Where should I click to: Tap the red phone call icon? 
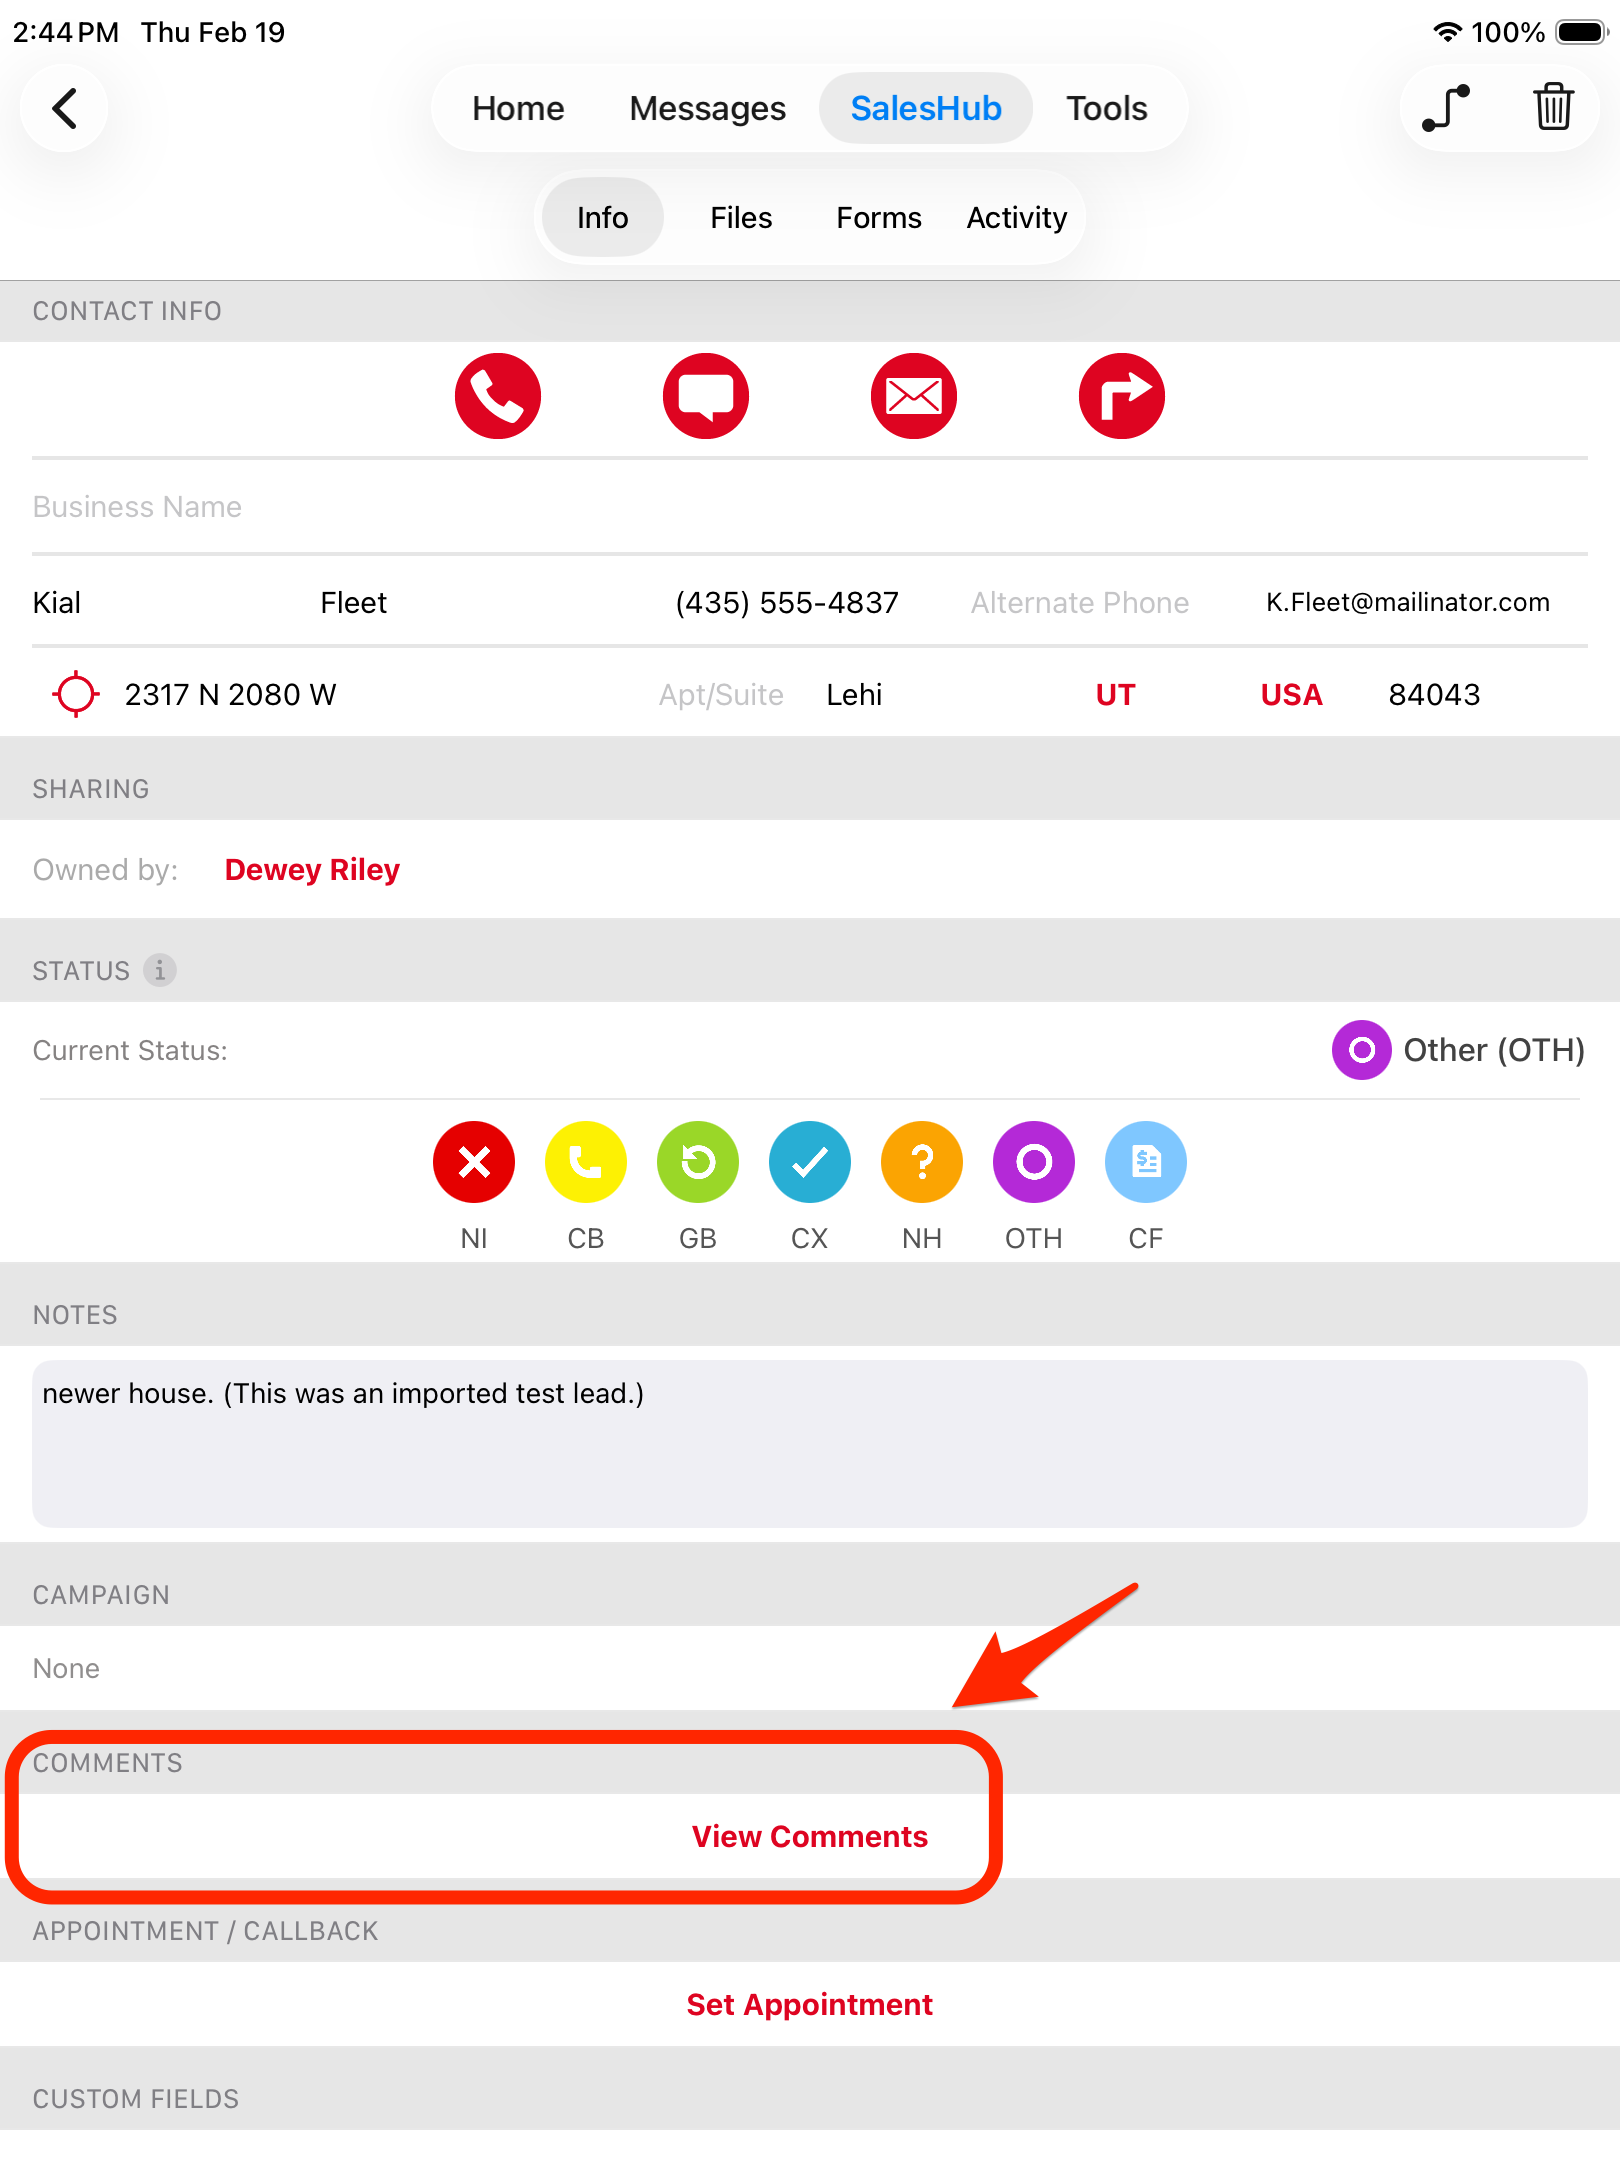pos(497,396)
